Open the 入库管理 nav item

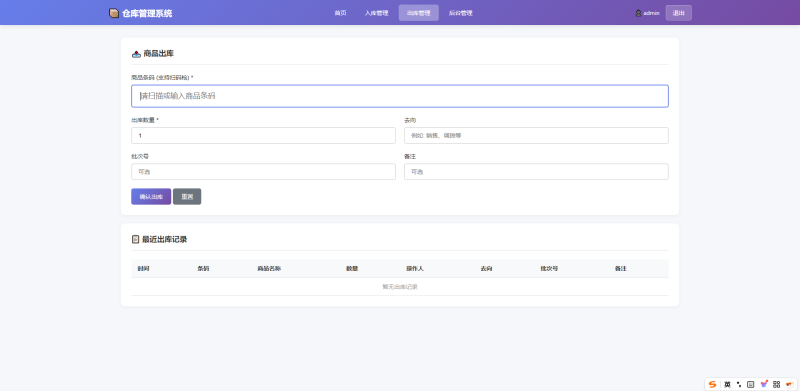(377, 13)
